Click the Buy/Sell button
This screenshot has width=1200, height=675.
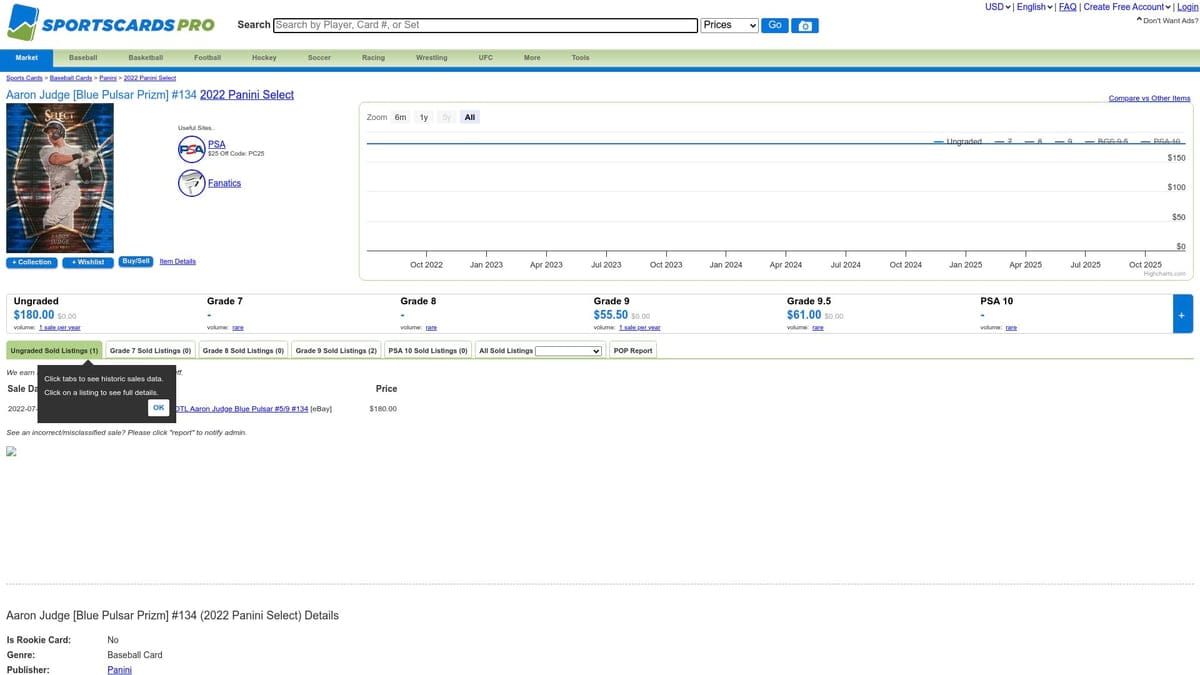coord(135,261)
